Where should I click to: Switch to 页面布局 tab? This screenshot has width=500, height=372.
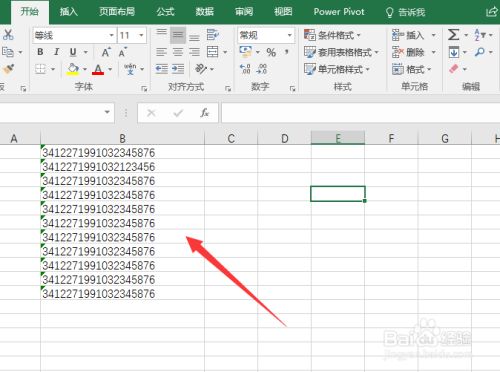(117, 12)
